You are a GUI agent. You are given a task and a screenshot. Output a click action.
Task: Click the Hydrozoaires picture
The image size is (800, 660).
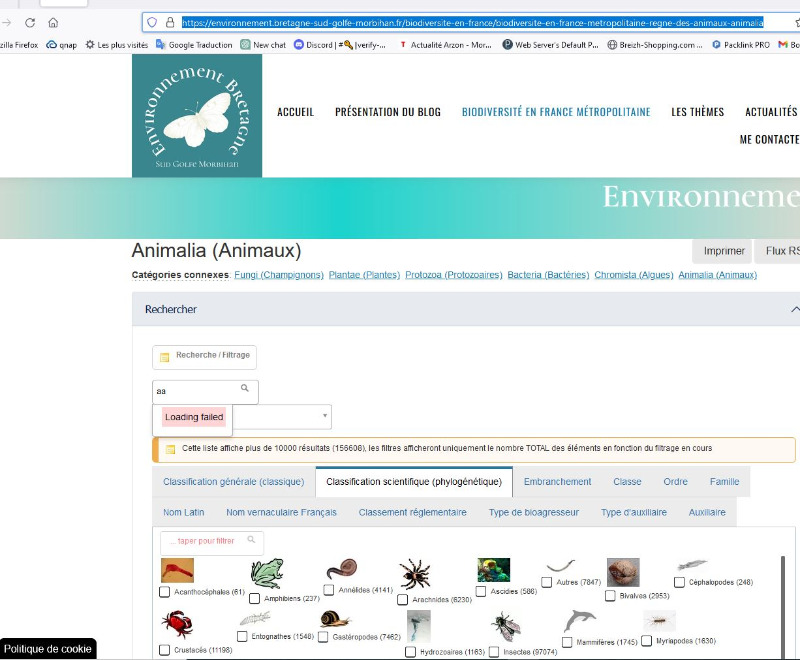(x=419, y=626)
